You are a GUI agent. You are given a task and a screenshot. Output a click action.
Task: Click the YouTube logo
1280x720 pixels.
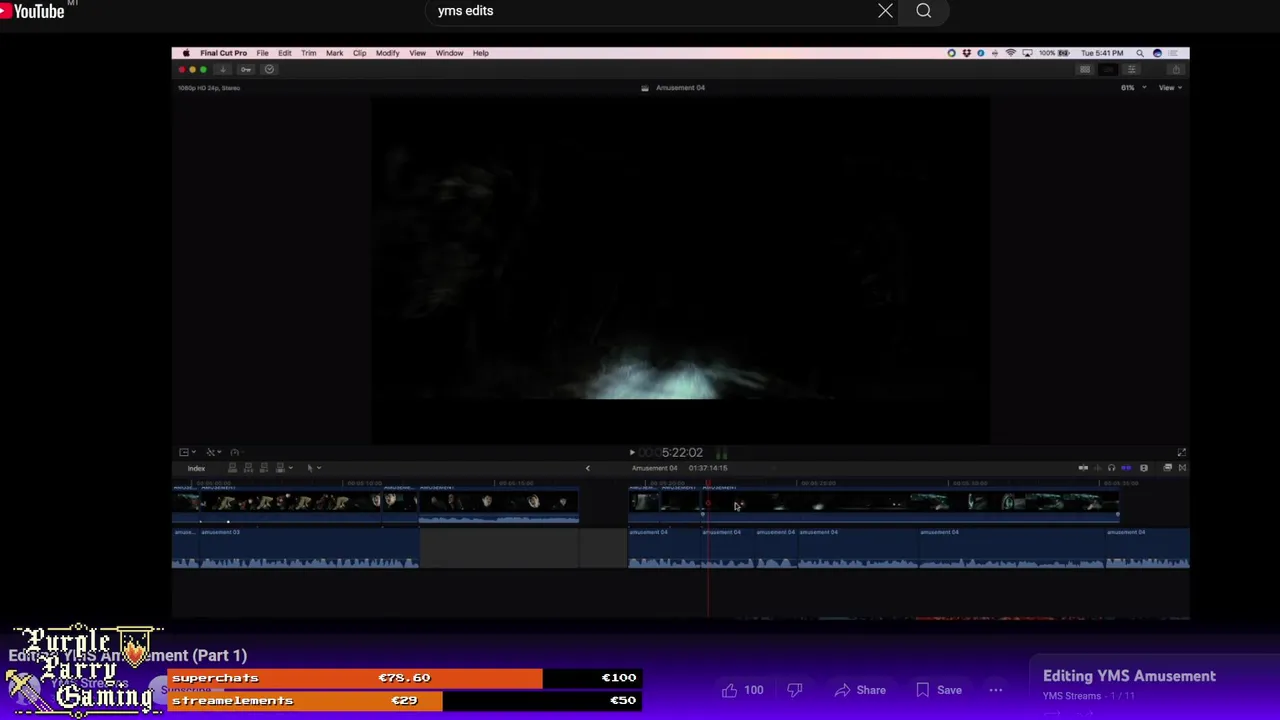point(33,11)
